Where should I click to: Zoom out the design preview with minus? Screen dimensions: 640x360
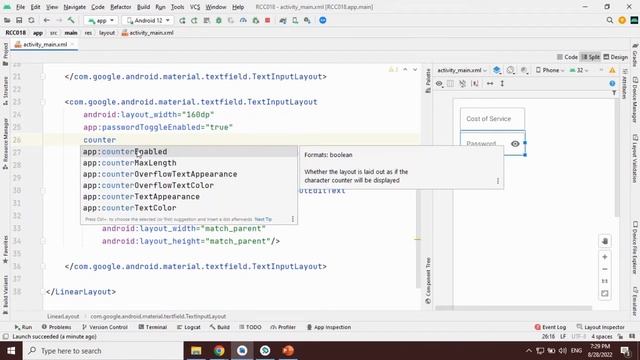pyautogui.click(x=605, y=269)
